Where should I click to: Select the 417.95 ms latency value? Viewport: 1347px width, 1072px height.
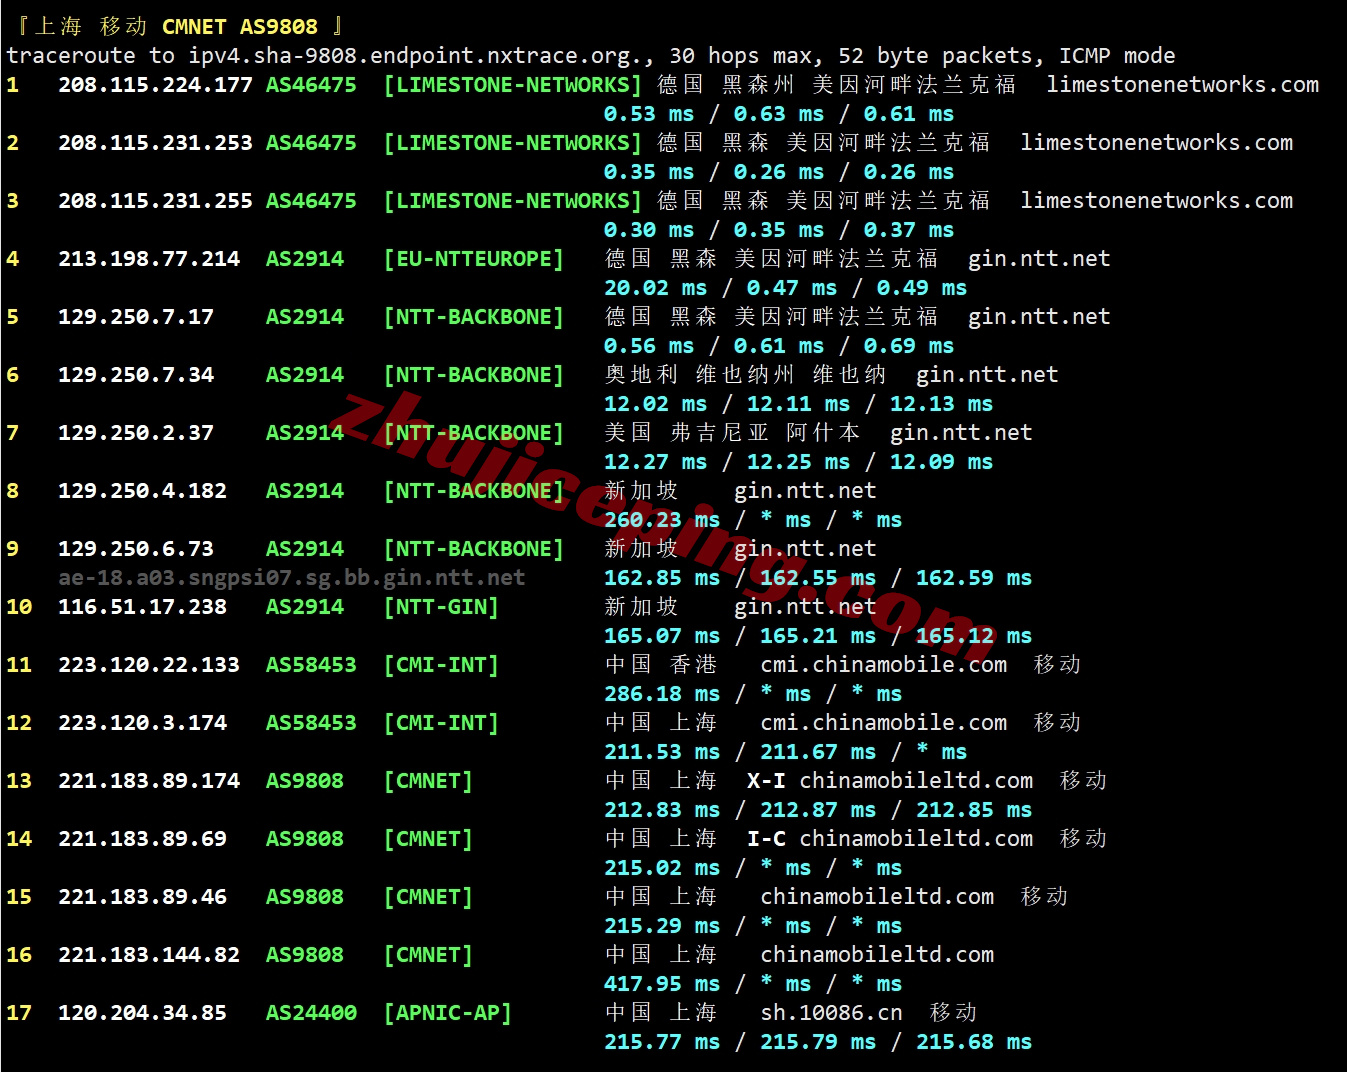click(662, 984)
